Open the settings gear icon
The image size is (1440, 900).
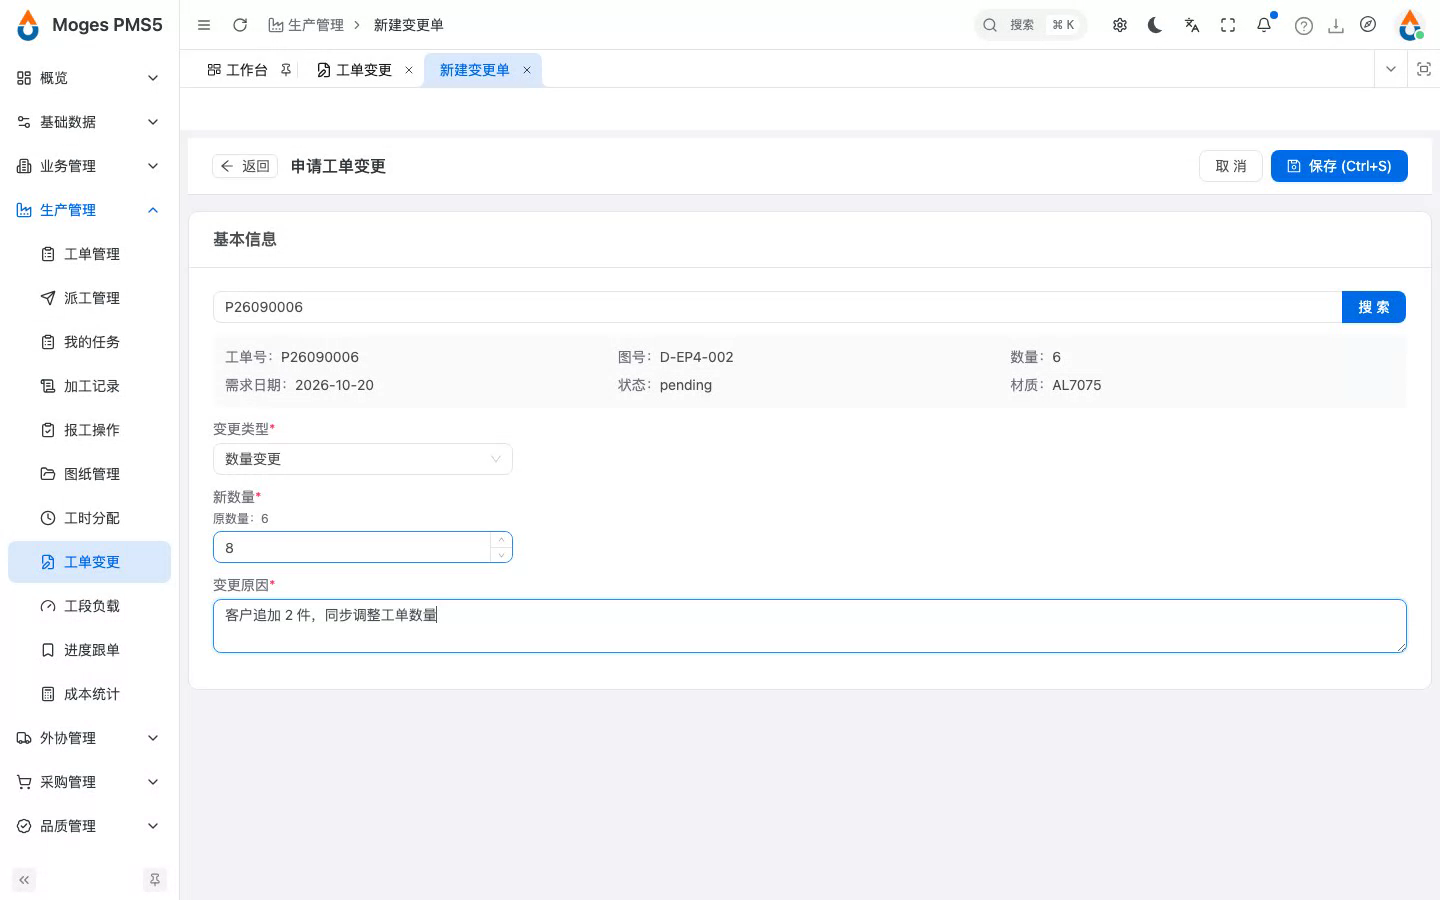point(1120,25)
